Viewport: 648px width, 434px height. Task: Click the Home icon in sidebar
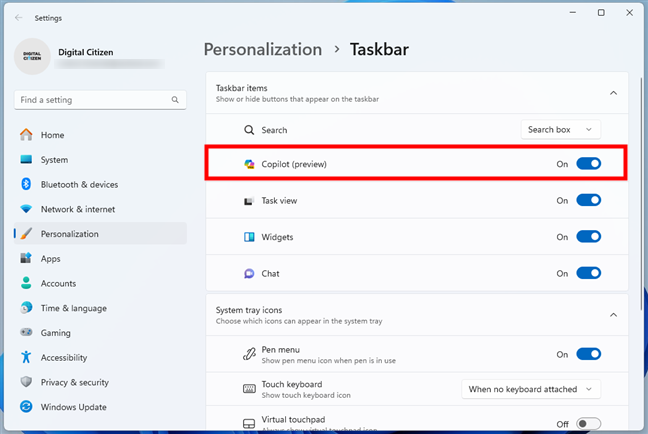tap(26, 135)
